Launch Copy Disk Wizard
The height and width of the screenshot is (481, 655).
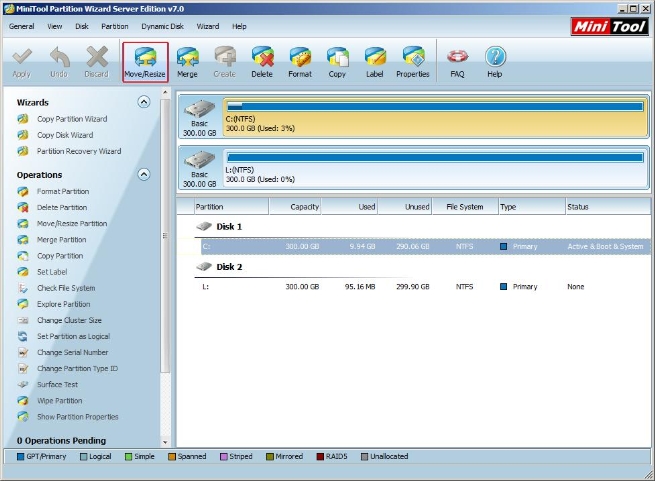(x=65, y=135)
